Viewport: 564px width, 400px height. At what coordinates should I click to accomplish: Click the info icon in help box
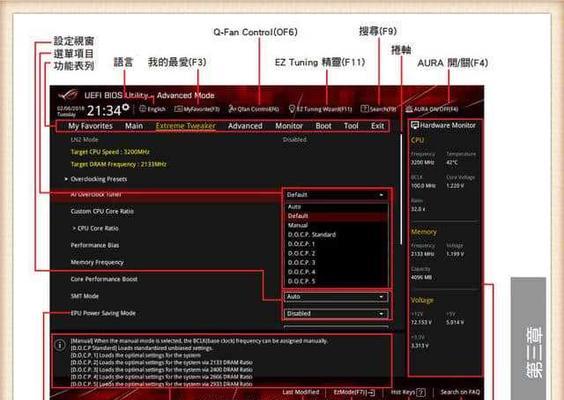pyautogui.click(x=60, y=345)
